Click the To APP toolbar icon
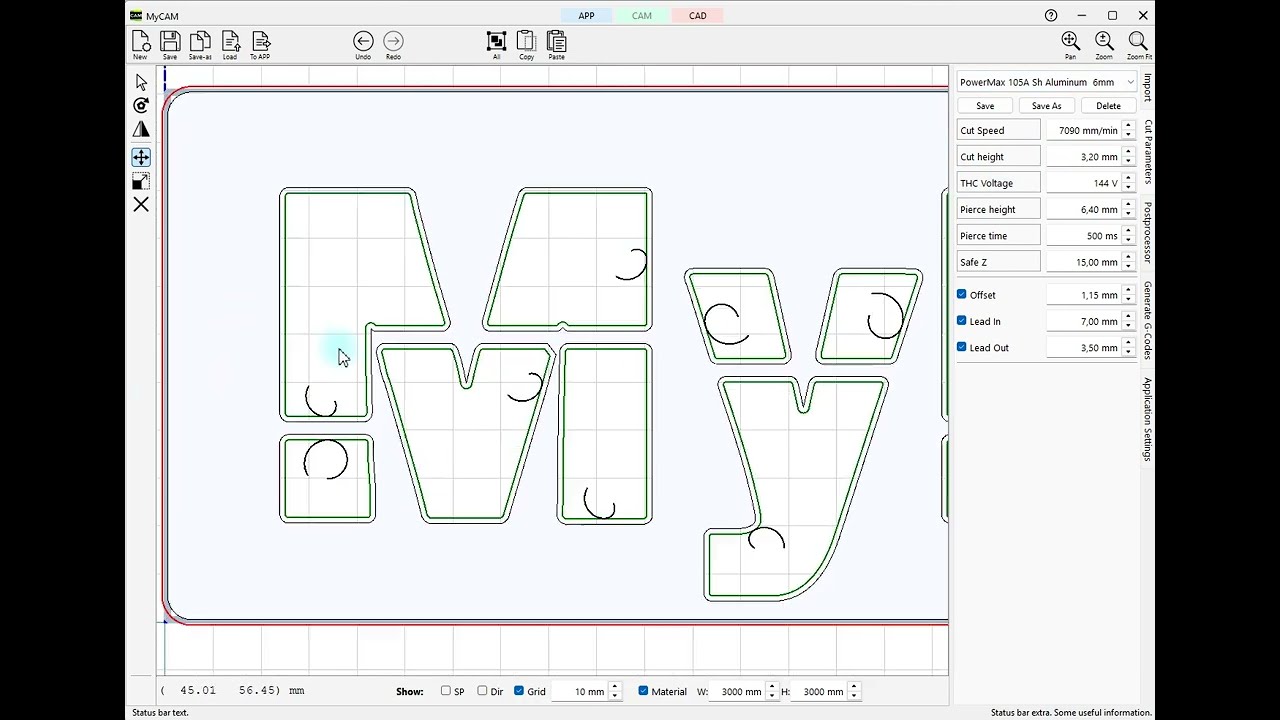 click(x=260, y=44)
